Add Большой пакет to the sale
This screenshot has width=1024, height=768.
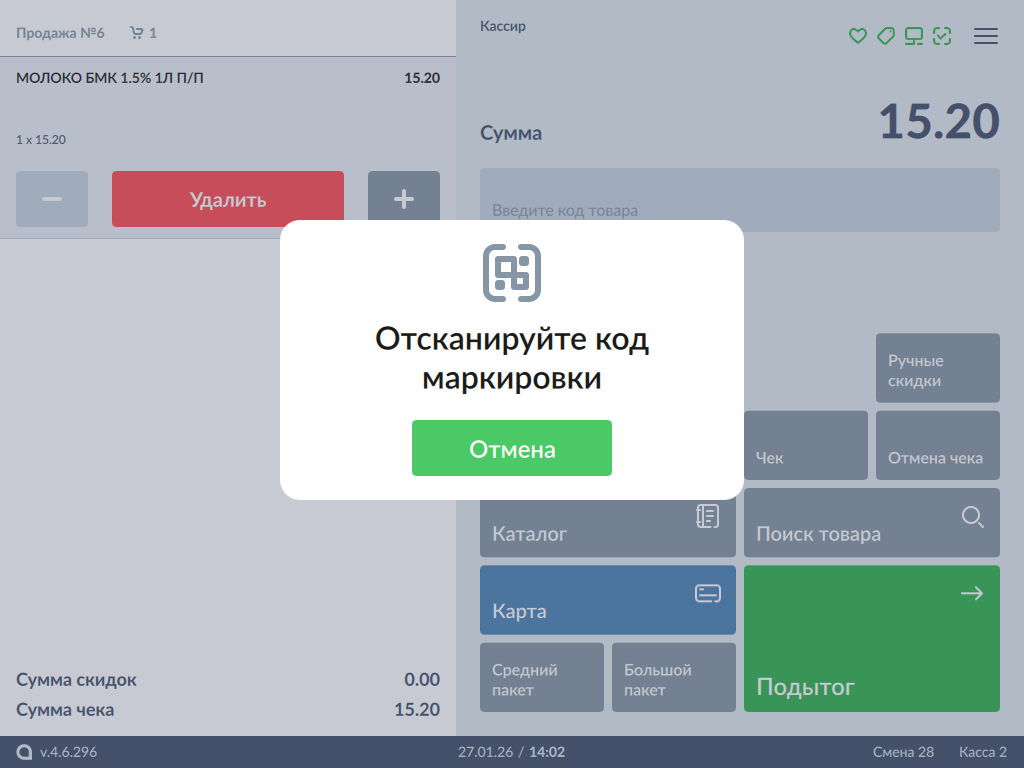click(x=673, y=677)
